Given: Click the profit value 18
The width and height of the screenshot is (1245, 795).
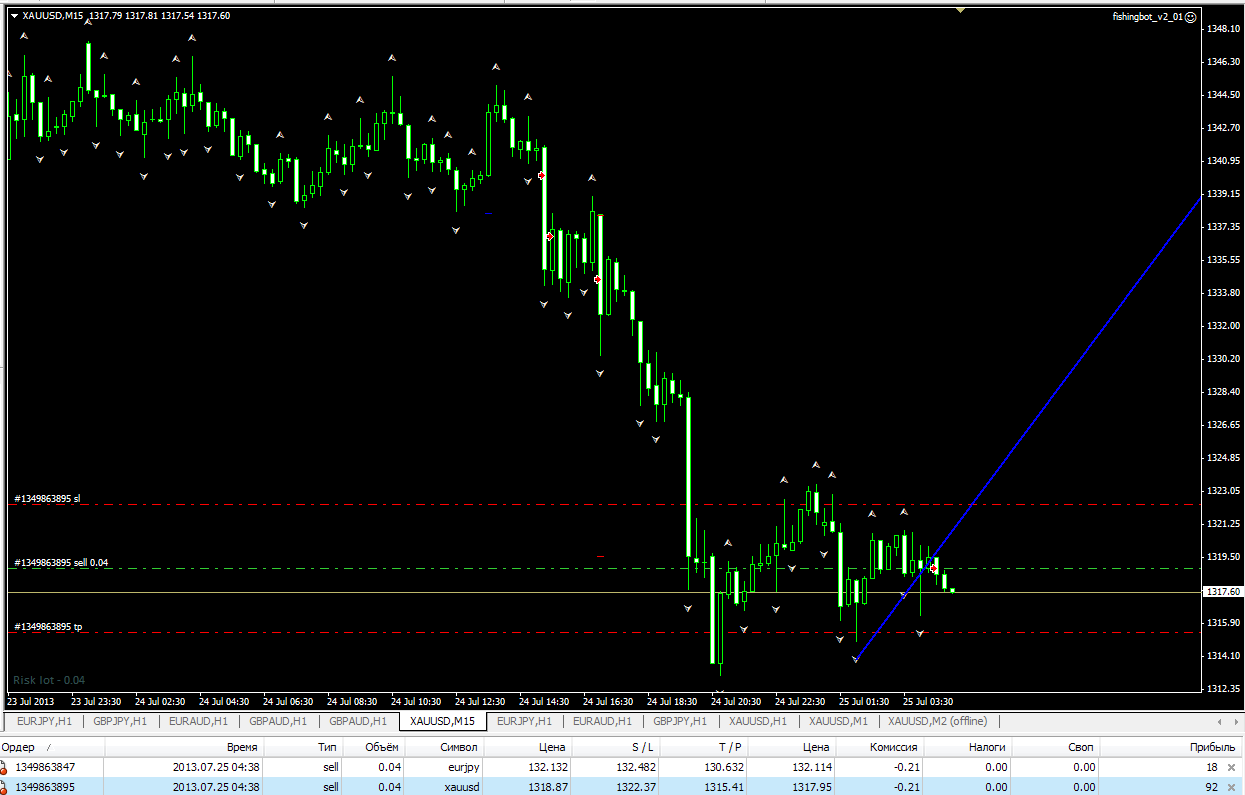Looking at the screenshot, I should [1212, 767].
